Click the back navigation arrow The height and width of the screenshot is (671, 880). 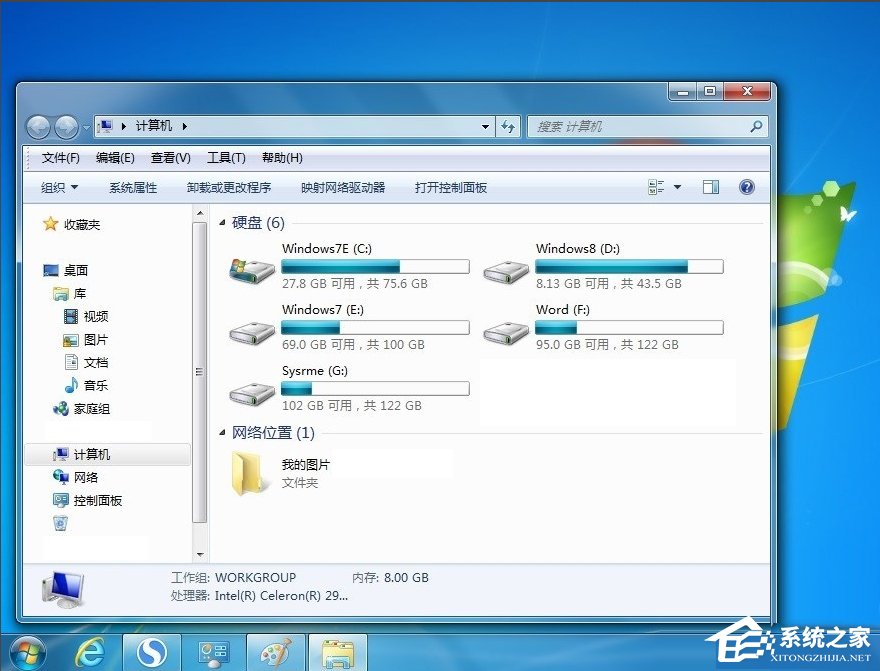(38, 126)
